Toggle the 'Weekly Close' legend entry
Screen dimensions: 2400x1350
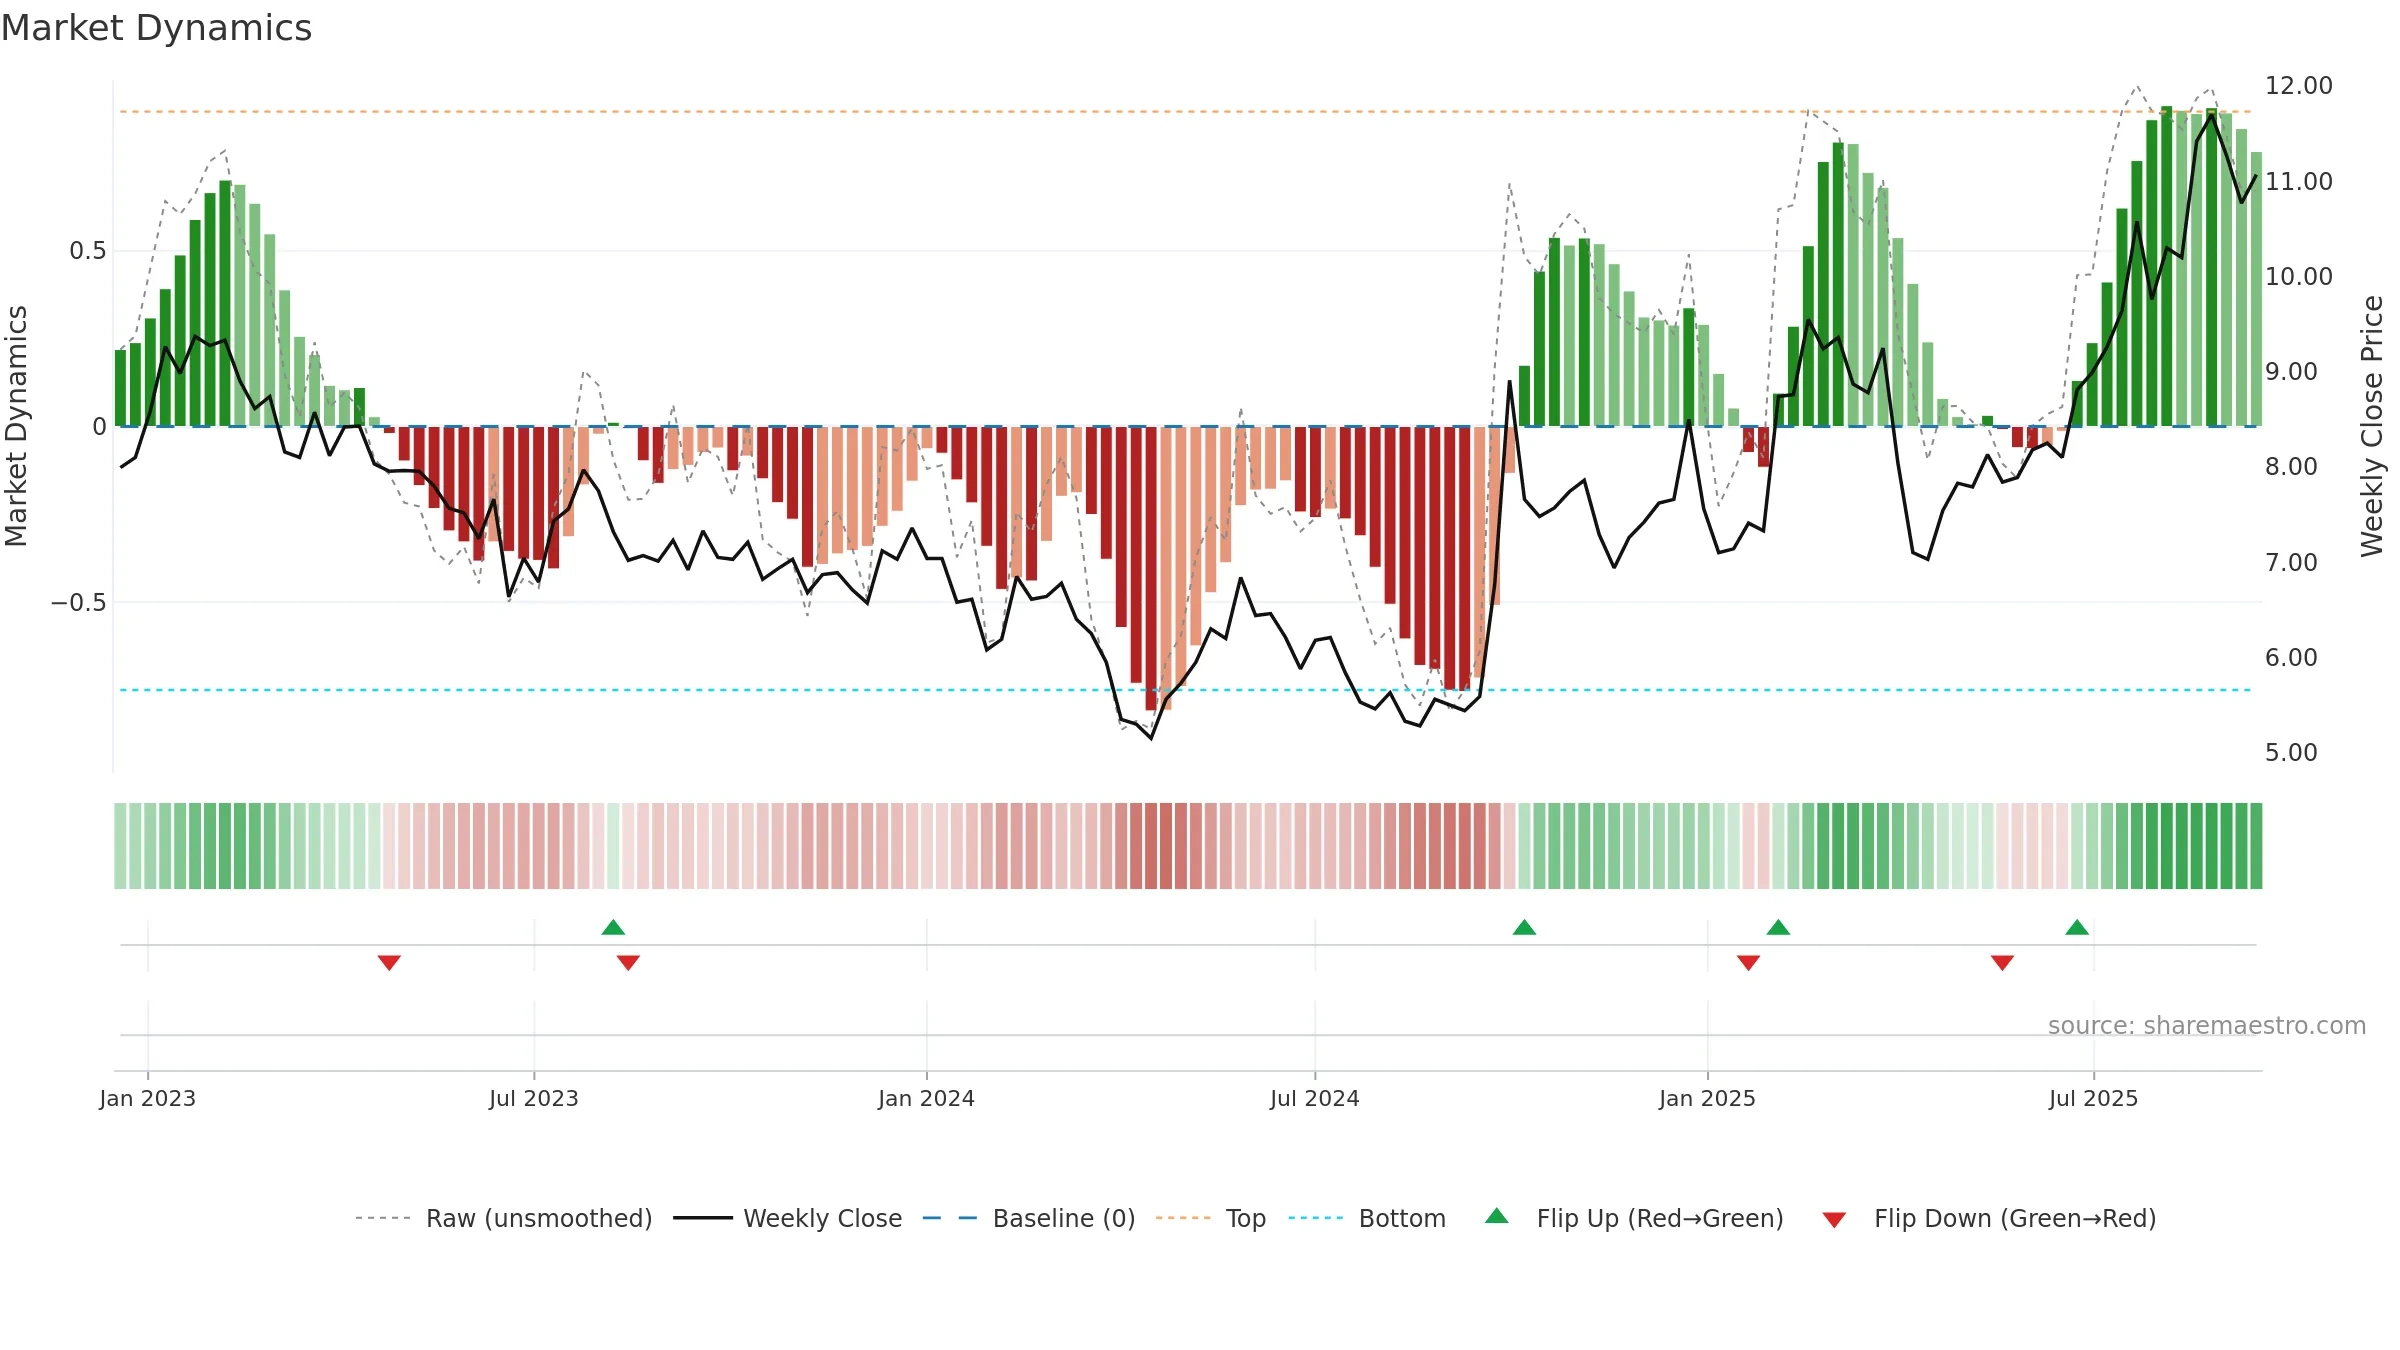click(787, 1218)
